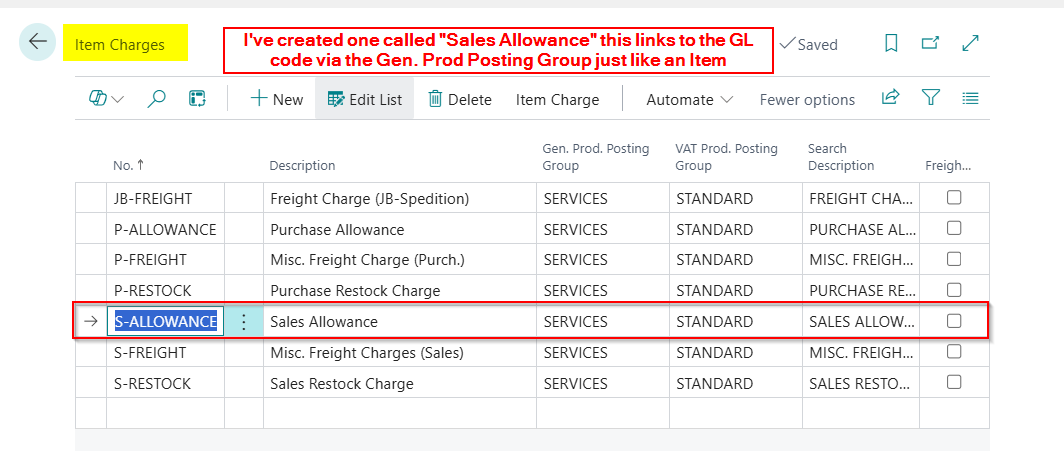Open the Item Charge menu

tap(557, 99)
